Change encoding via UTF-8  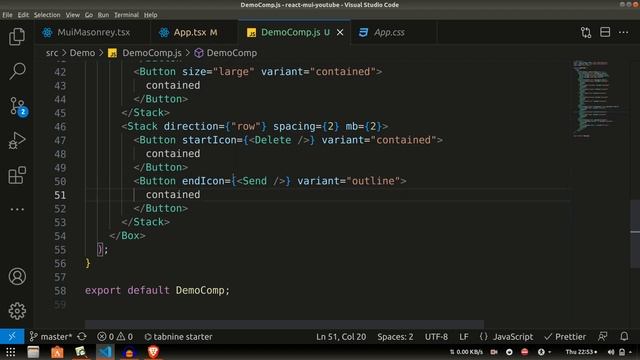click(x=436, y=337)
